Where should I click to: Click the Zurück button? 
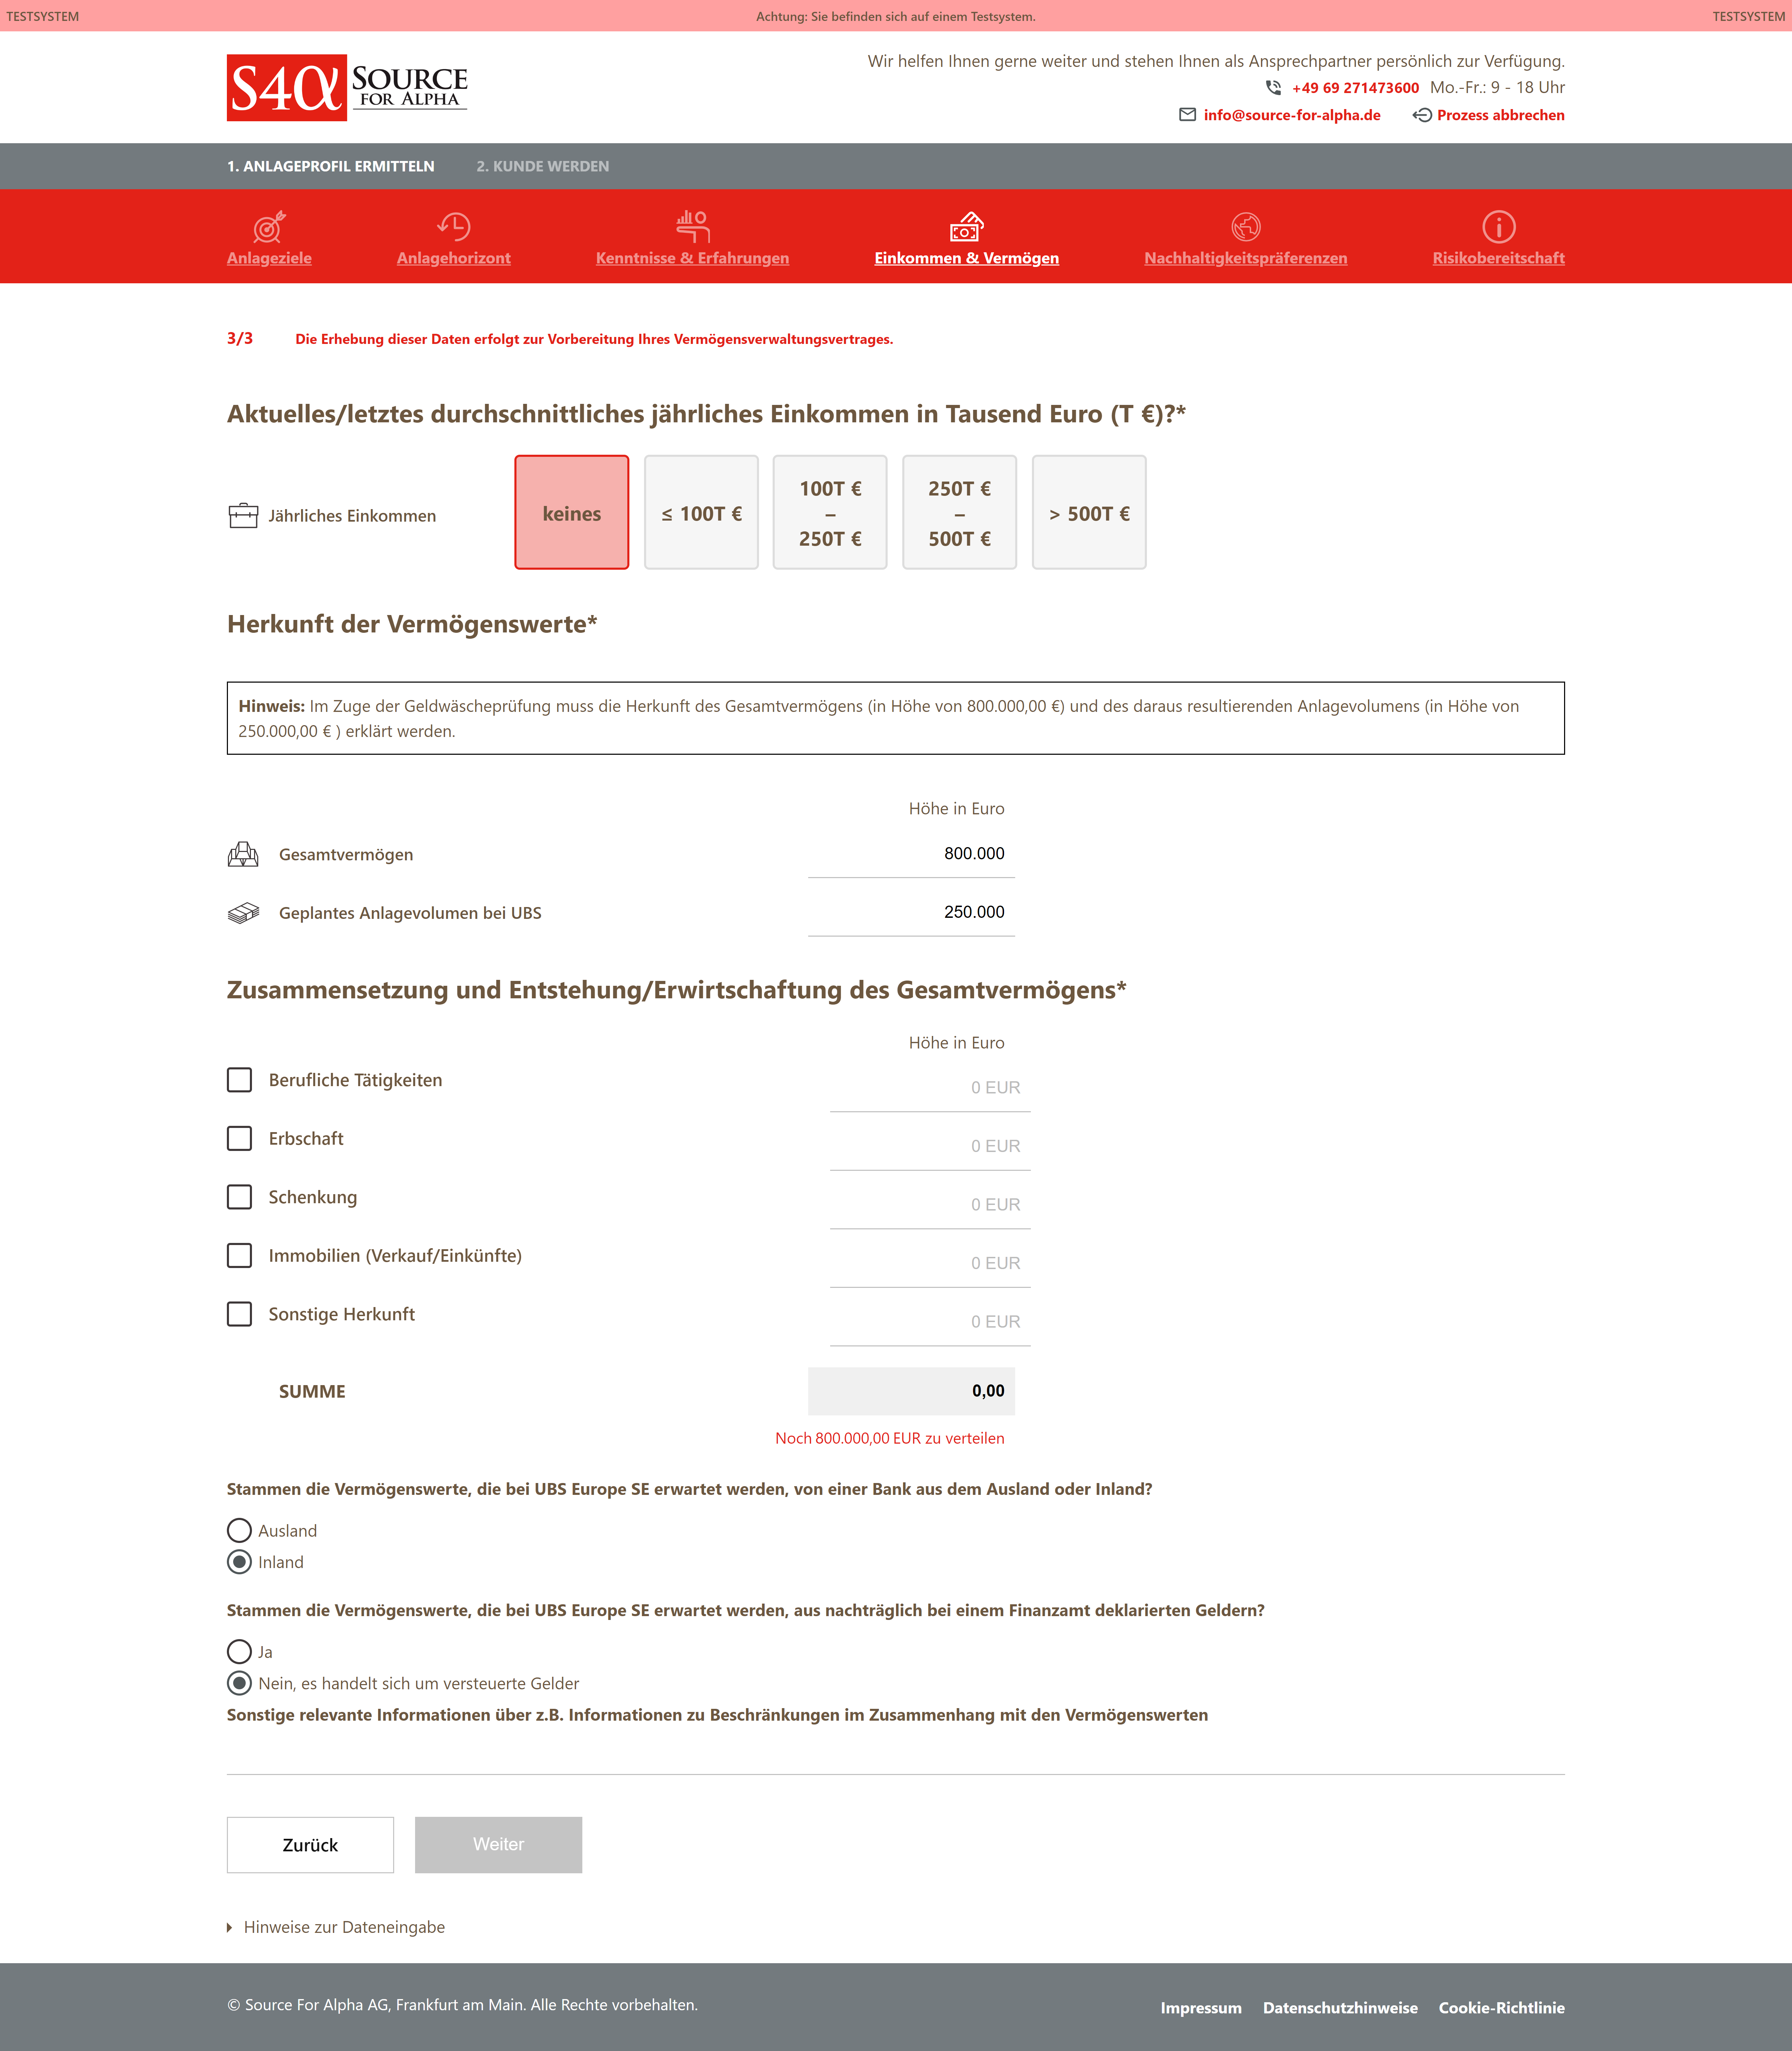tap(310, 1845)
